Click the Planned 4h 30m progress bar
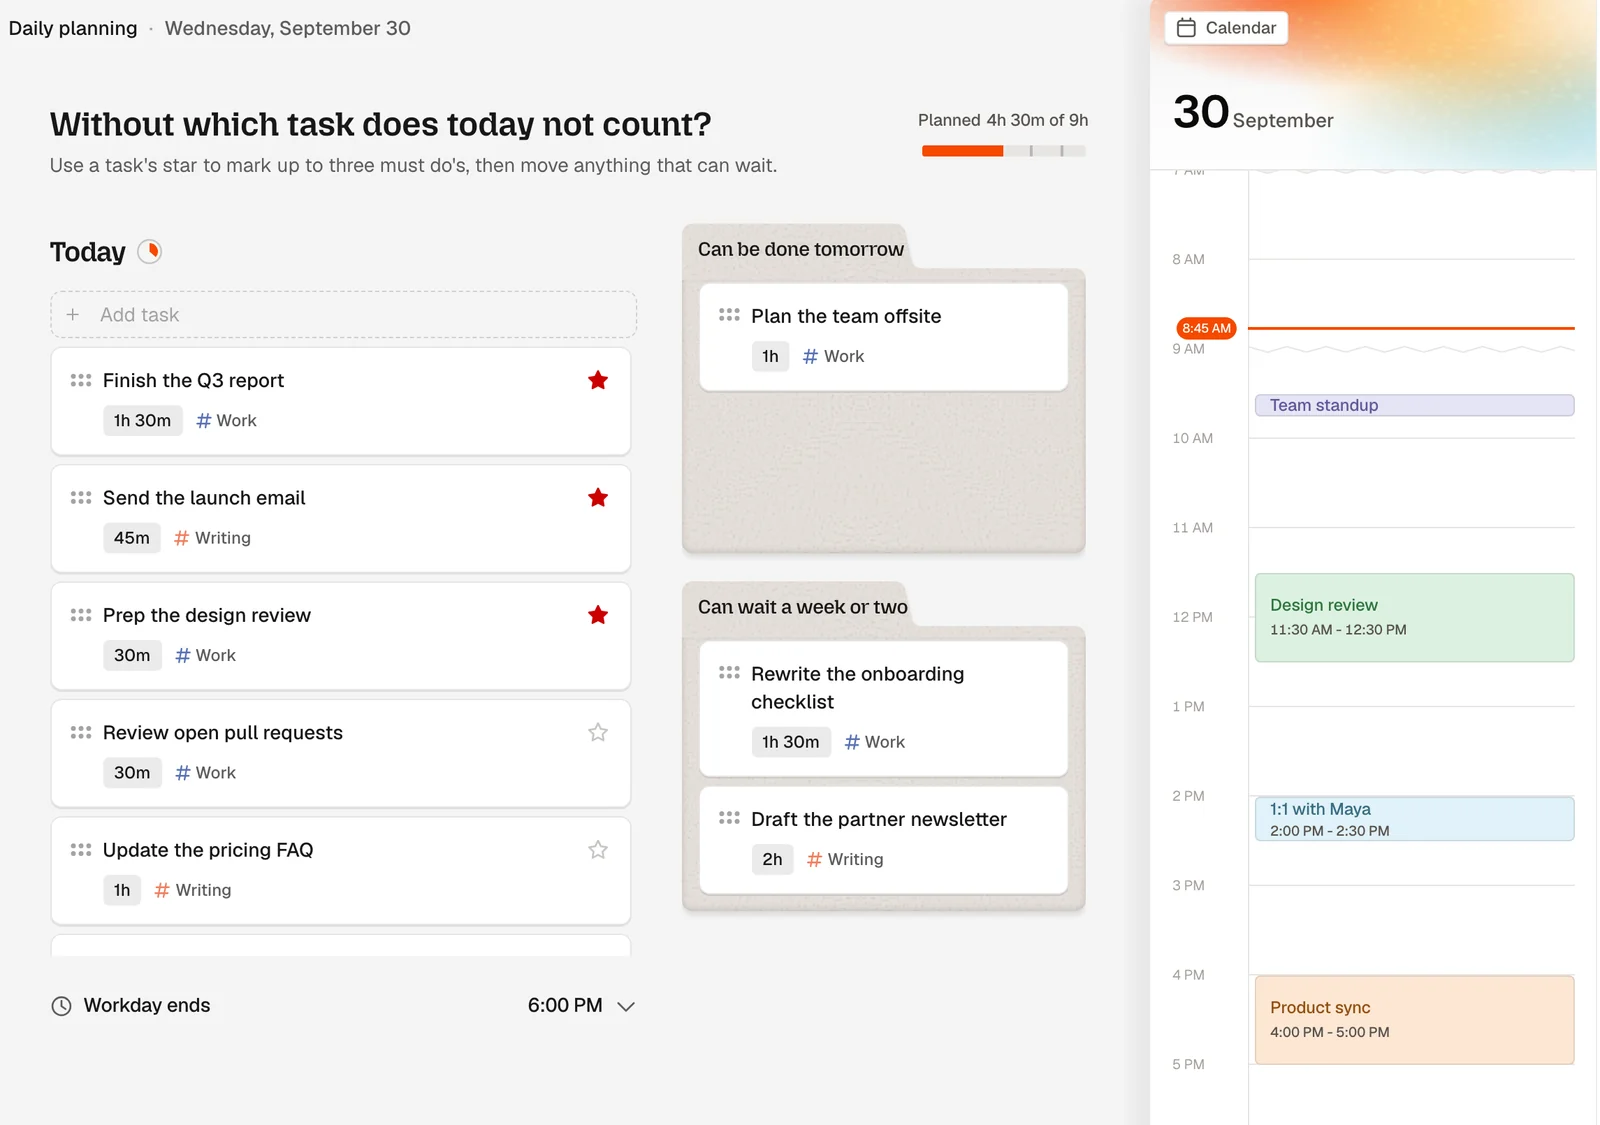 click(x=1004, y=151)
